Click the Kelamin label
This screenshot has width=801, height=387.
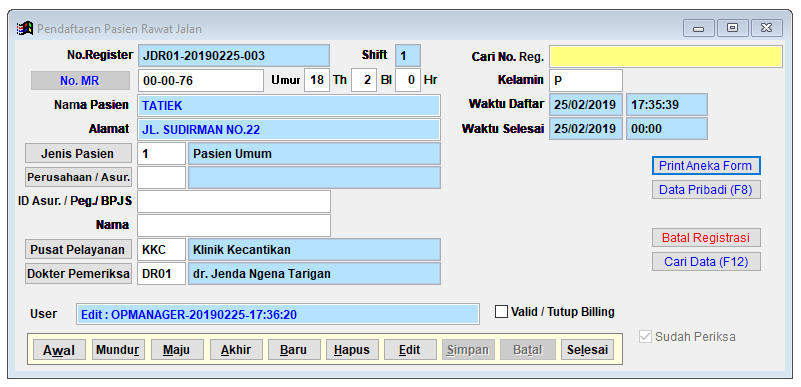pyautogui.click(x=521, y=80)
